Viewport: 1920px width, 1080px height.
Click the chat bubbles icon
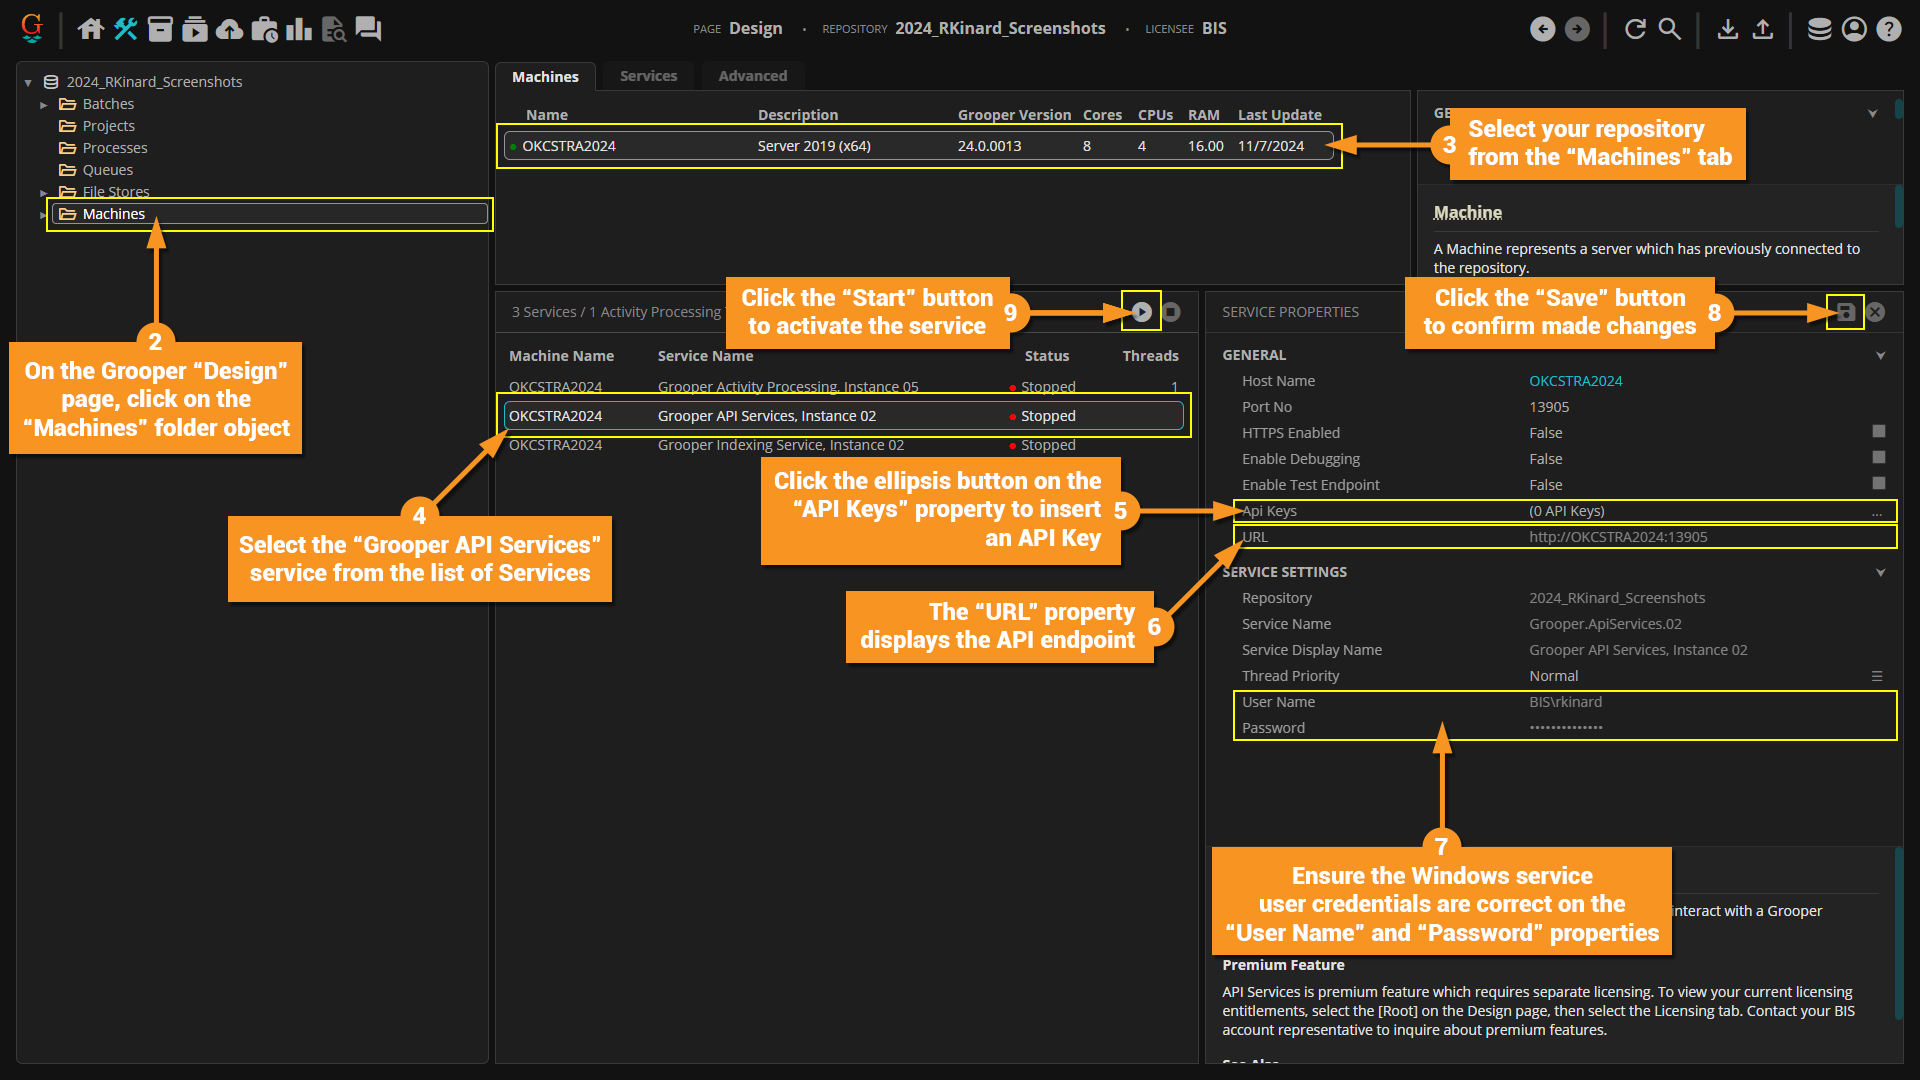(368, 29)
